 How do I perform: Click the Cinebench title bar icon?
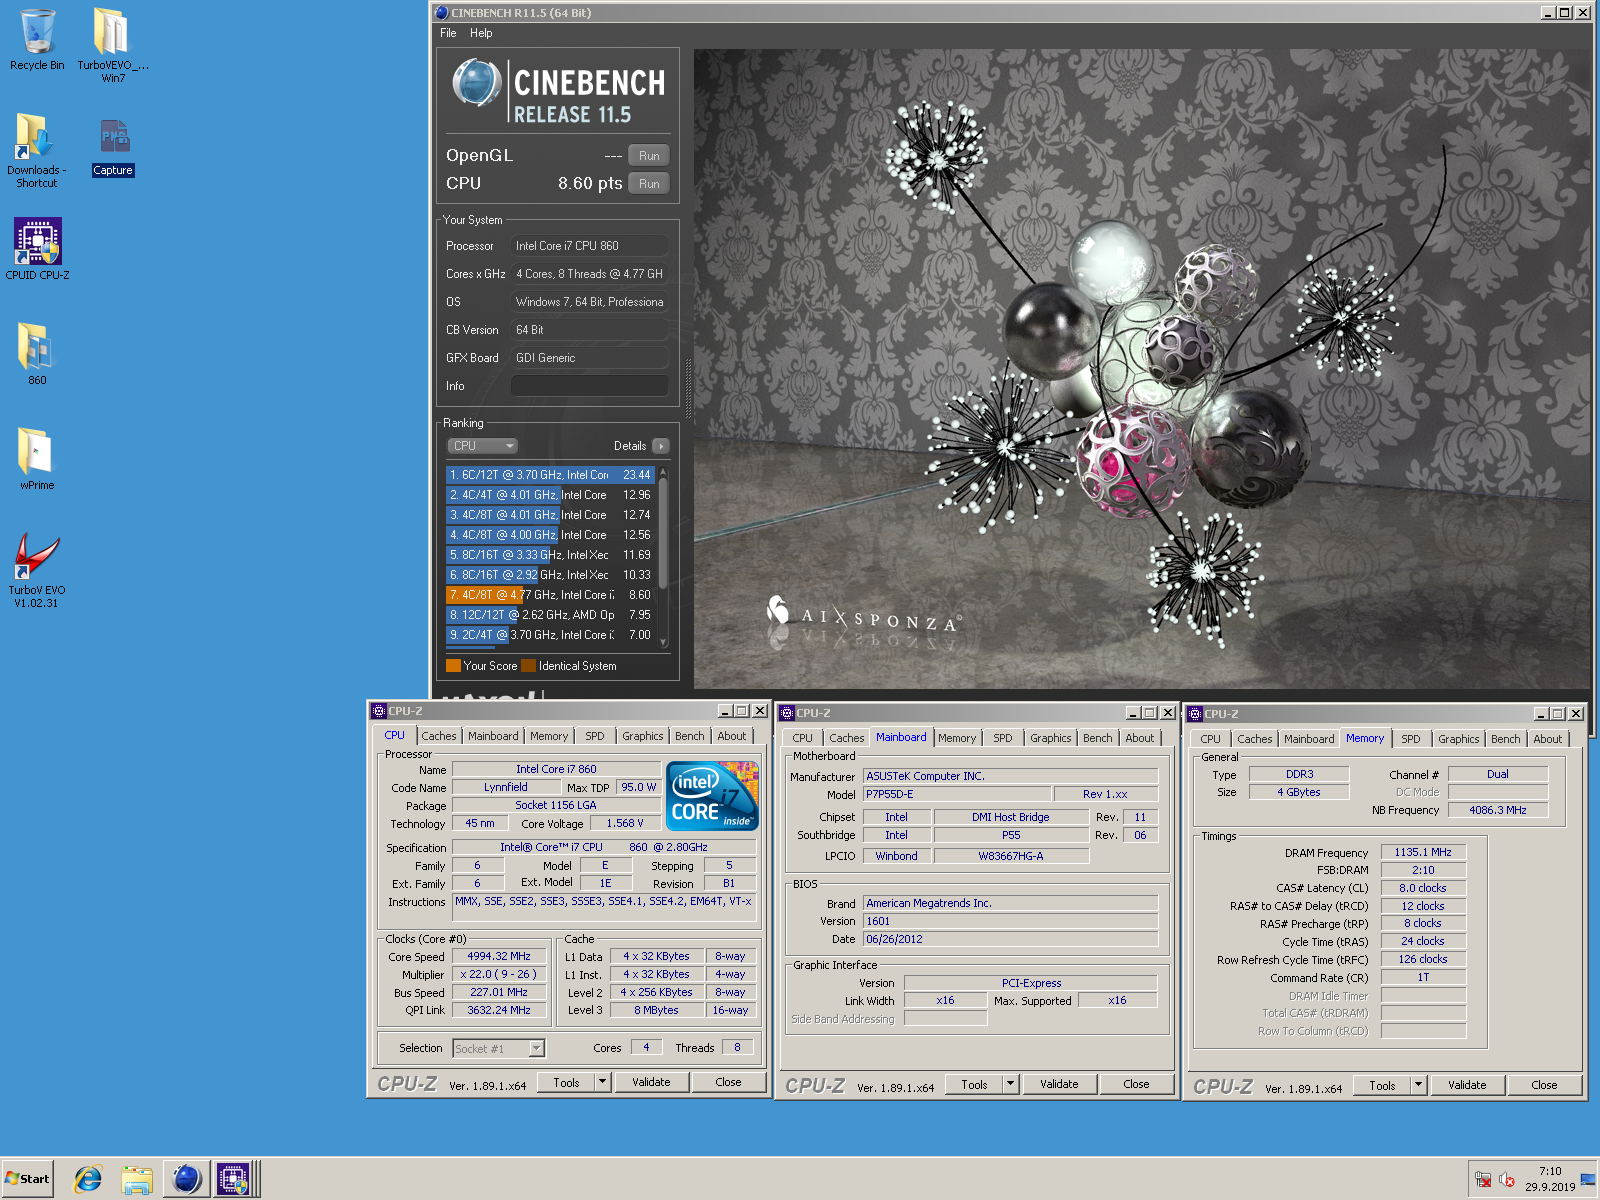[x=442, y=13]
